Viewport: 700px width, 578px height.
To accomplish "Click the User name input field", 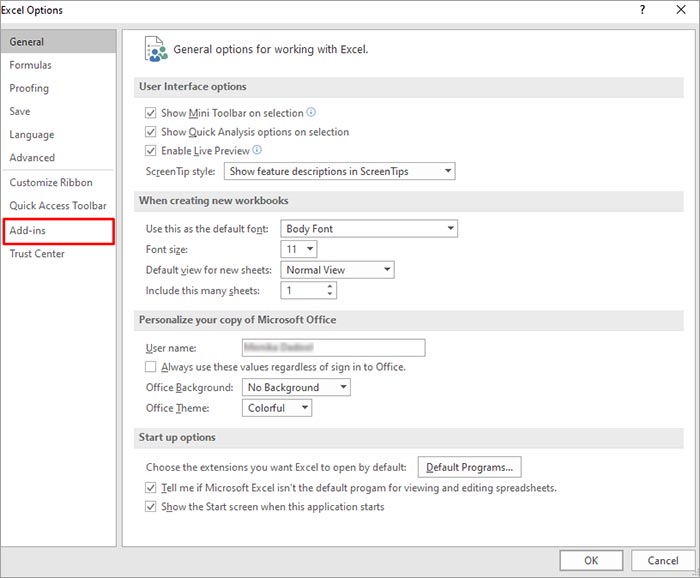I will coord(333,348).
